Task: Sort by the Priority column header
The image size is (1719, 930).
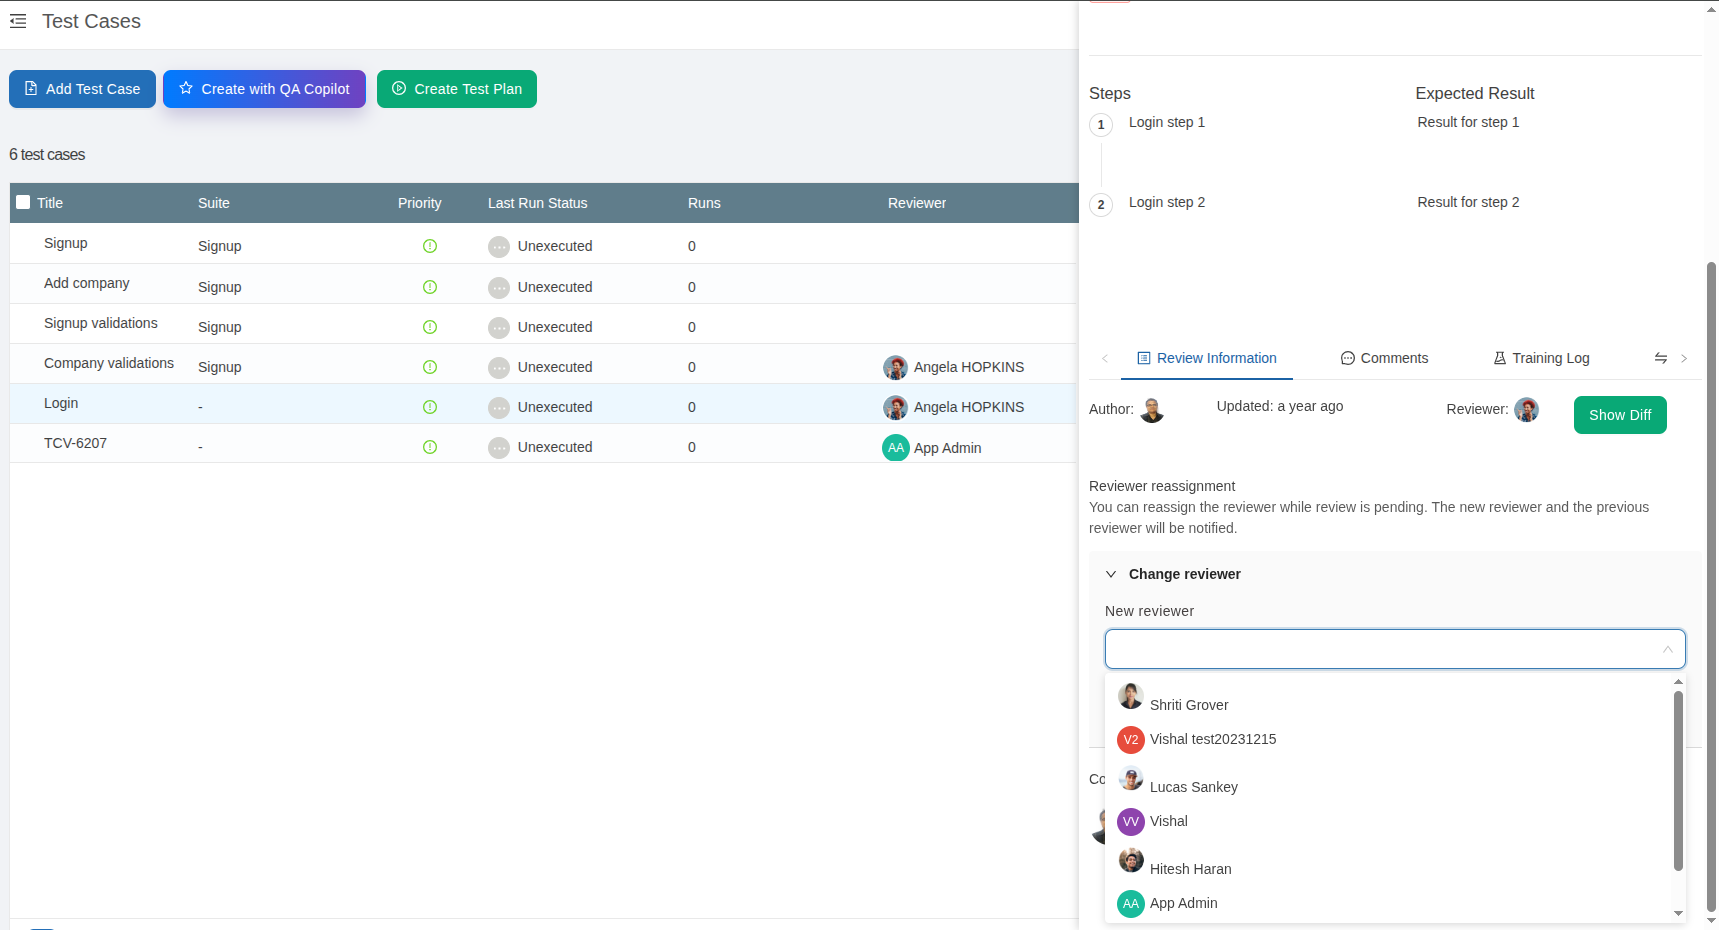Action: pos(420,203)
